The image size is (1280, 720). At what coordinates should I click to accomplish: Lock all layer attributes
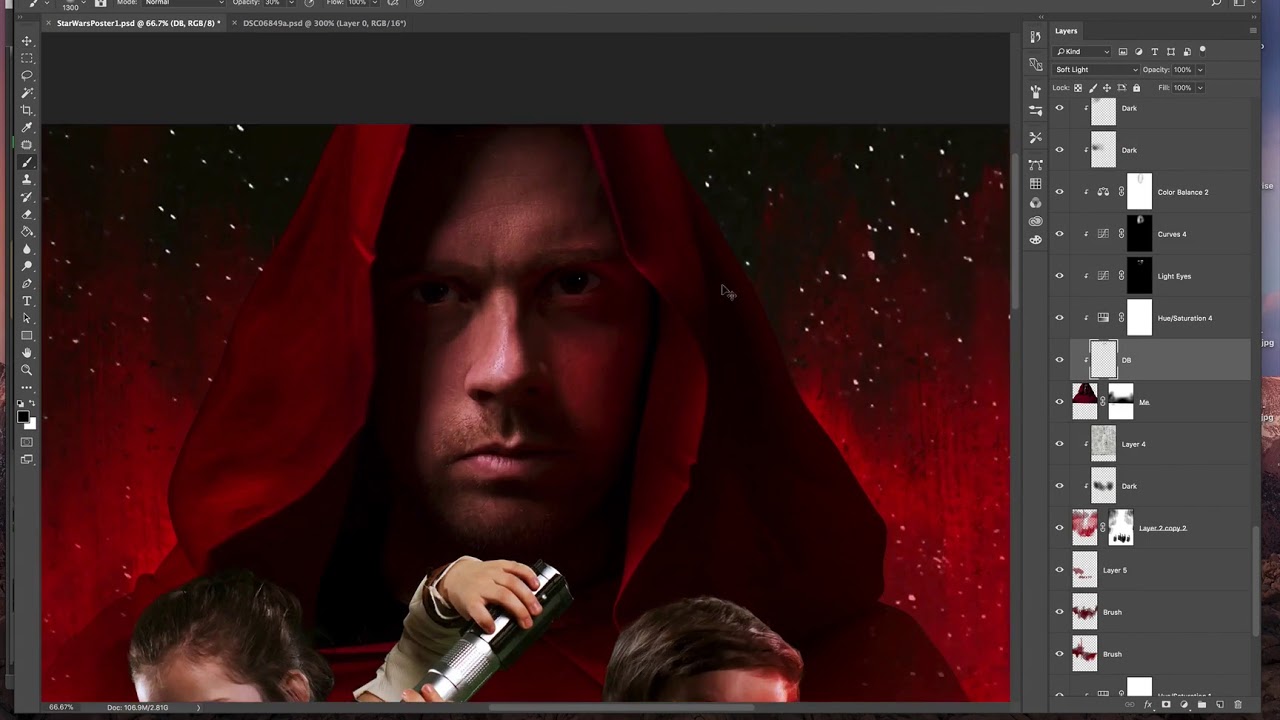(x=1136, y=88)
